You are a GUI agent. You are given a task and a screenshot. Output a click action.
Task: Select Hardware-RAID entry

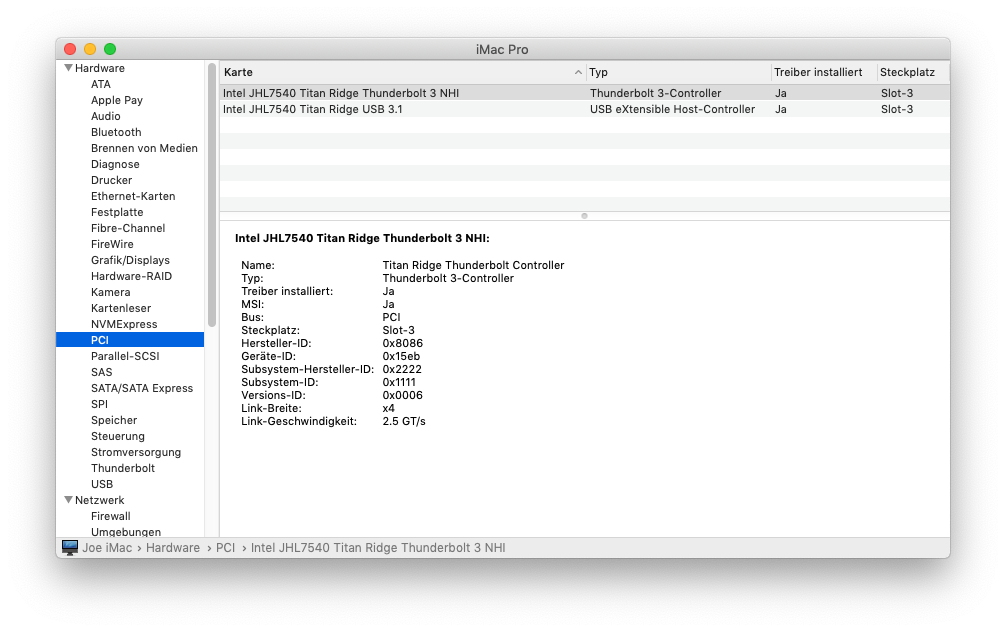(132, 277)
